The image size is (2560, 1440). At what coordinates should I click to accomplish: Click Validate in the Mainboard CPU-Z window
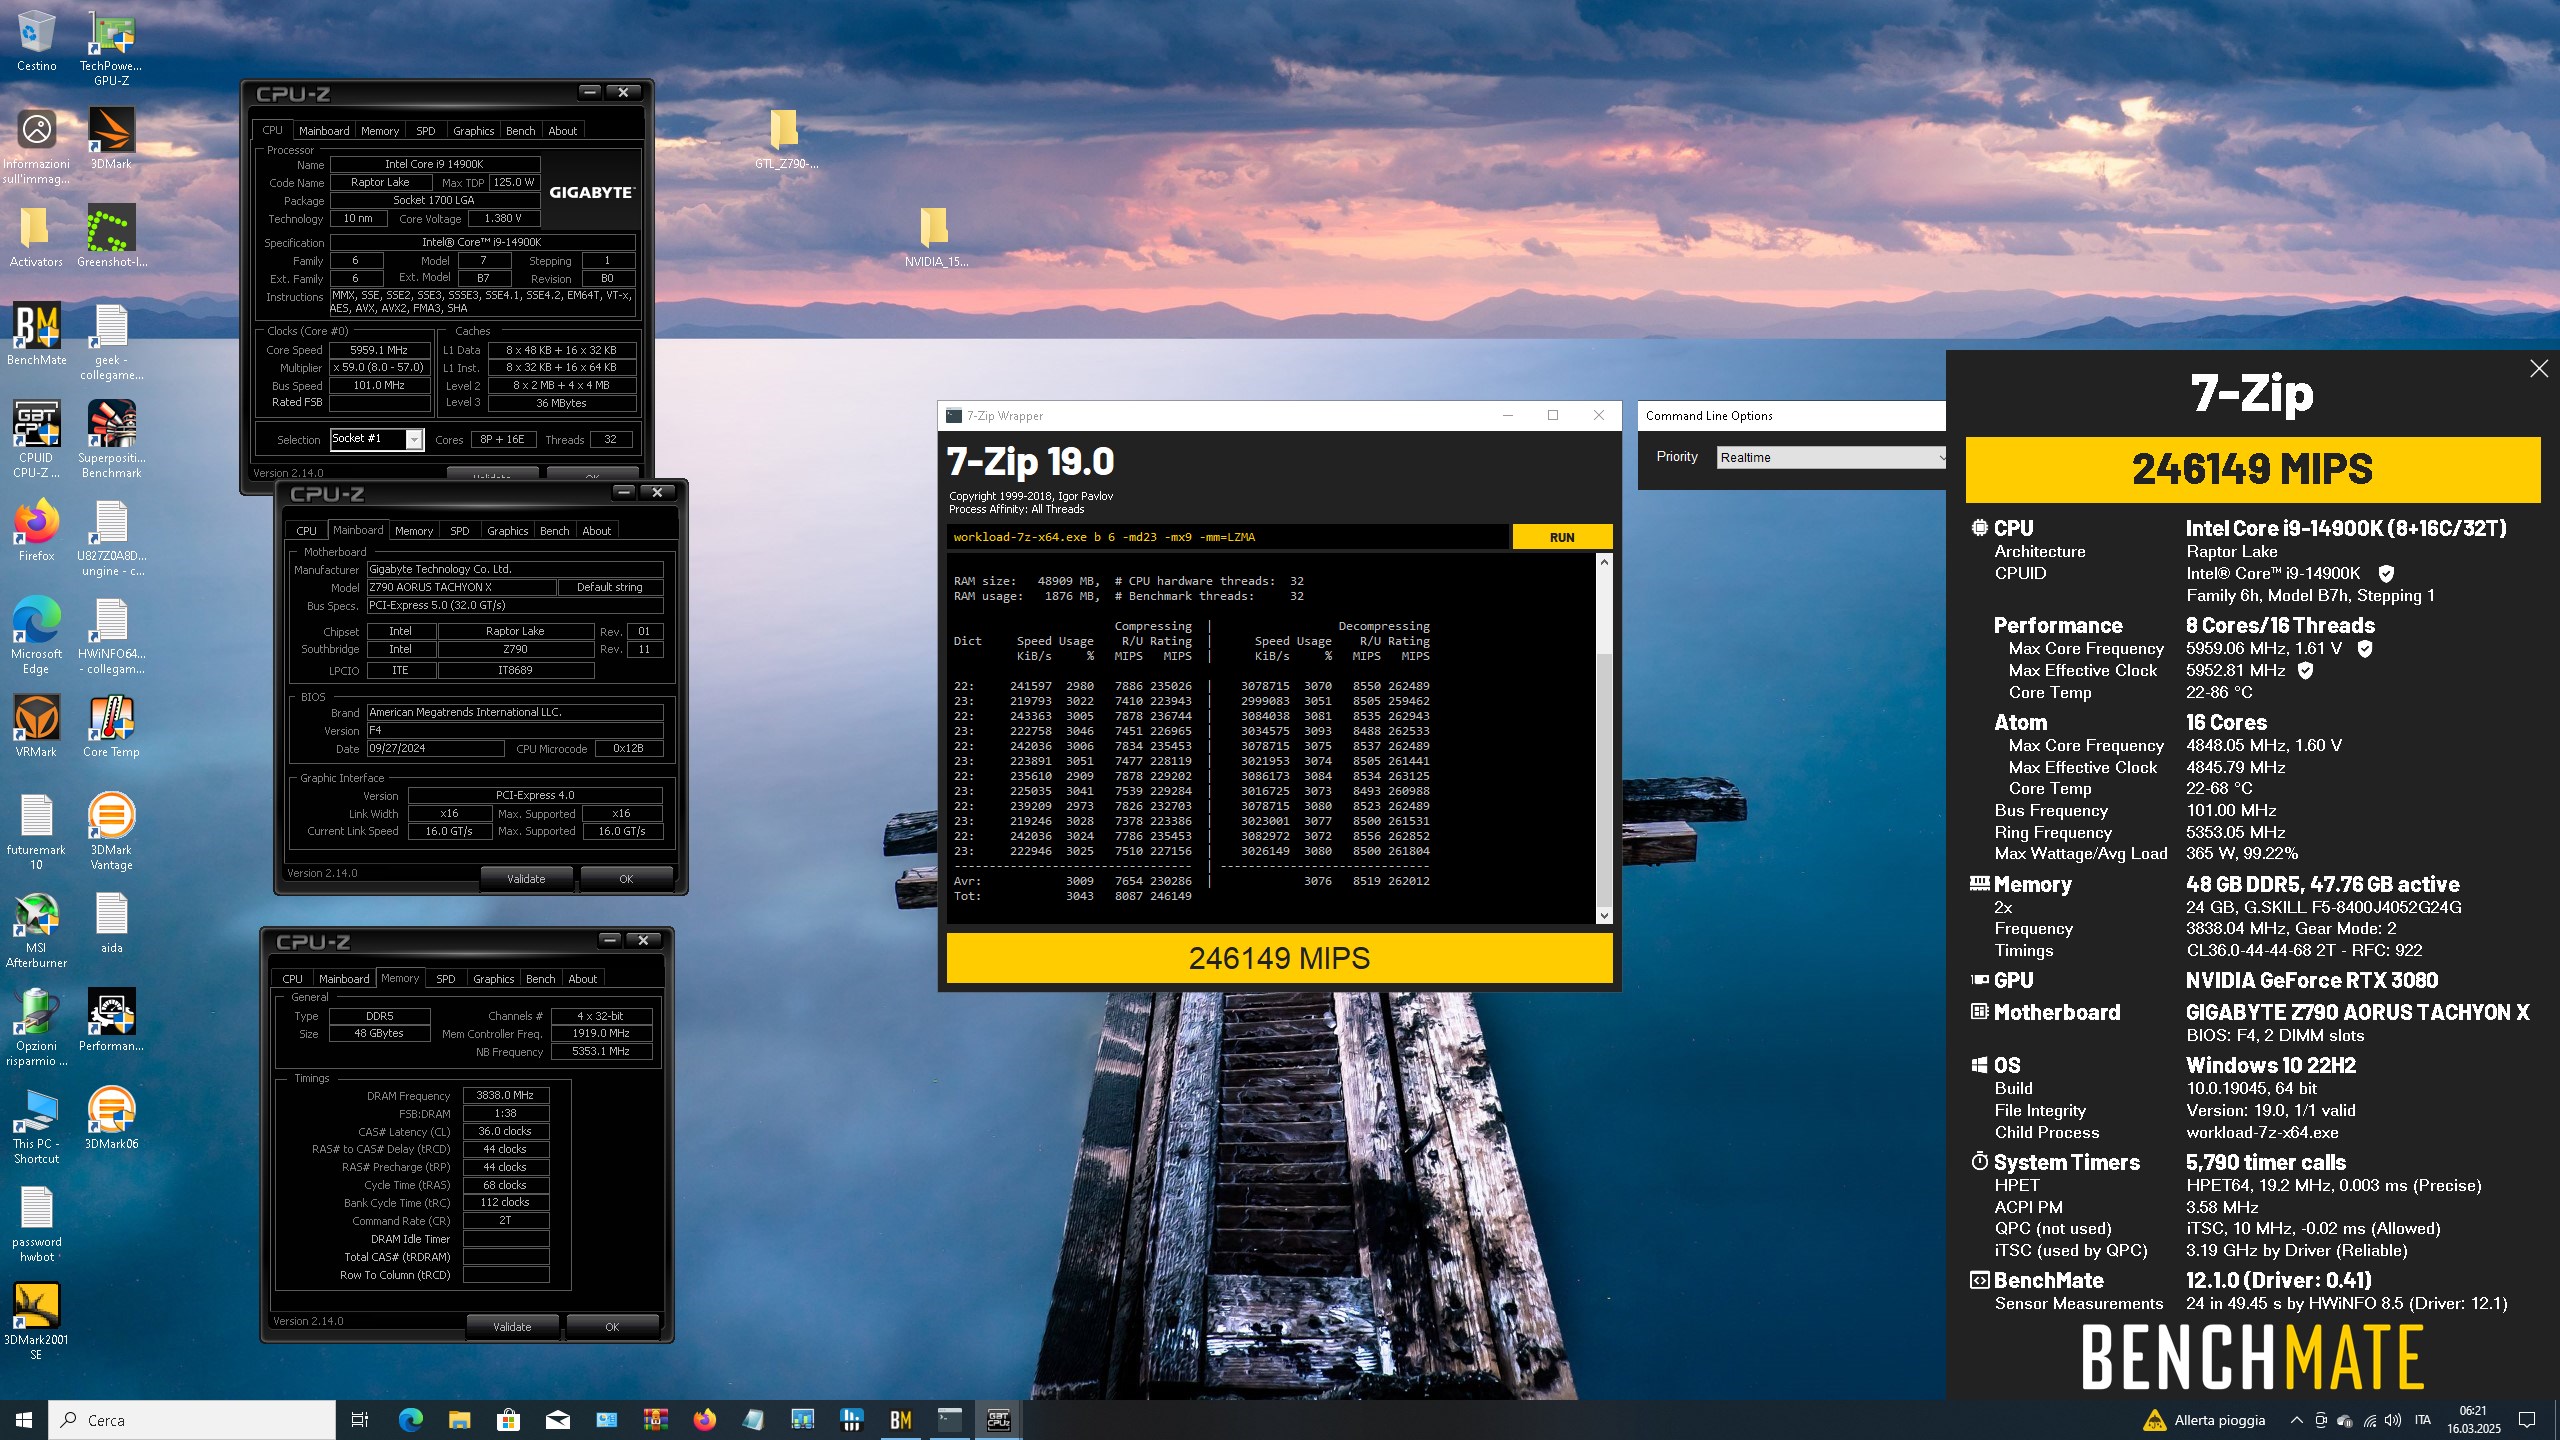pyautogui.click(x=526, y=879)
